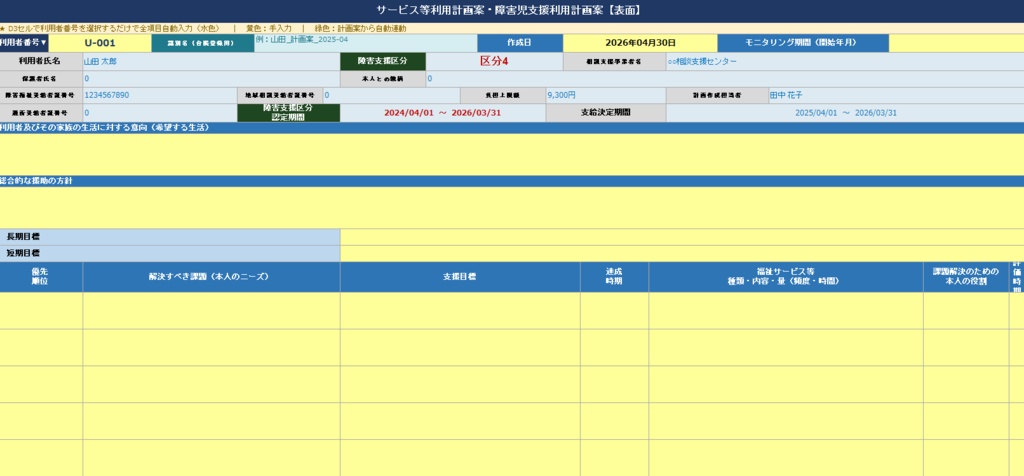Select the yellow 短期目標 input cell
This screenshot has width=1024, height=476.
[682, 253]
